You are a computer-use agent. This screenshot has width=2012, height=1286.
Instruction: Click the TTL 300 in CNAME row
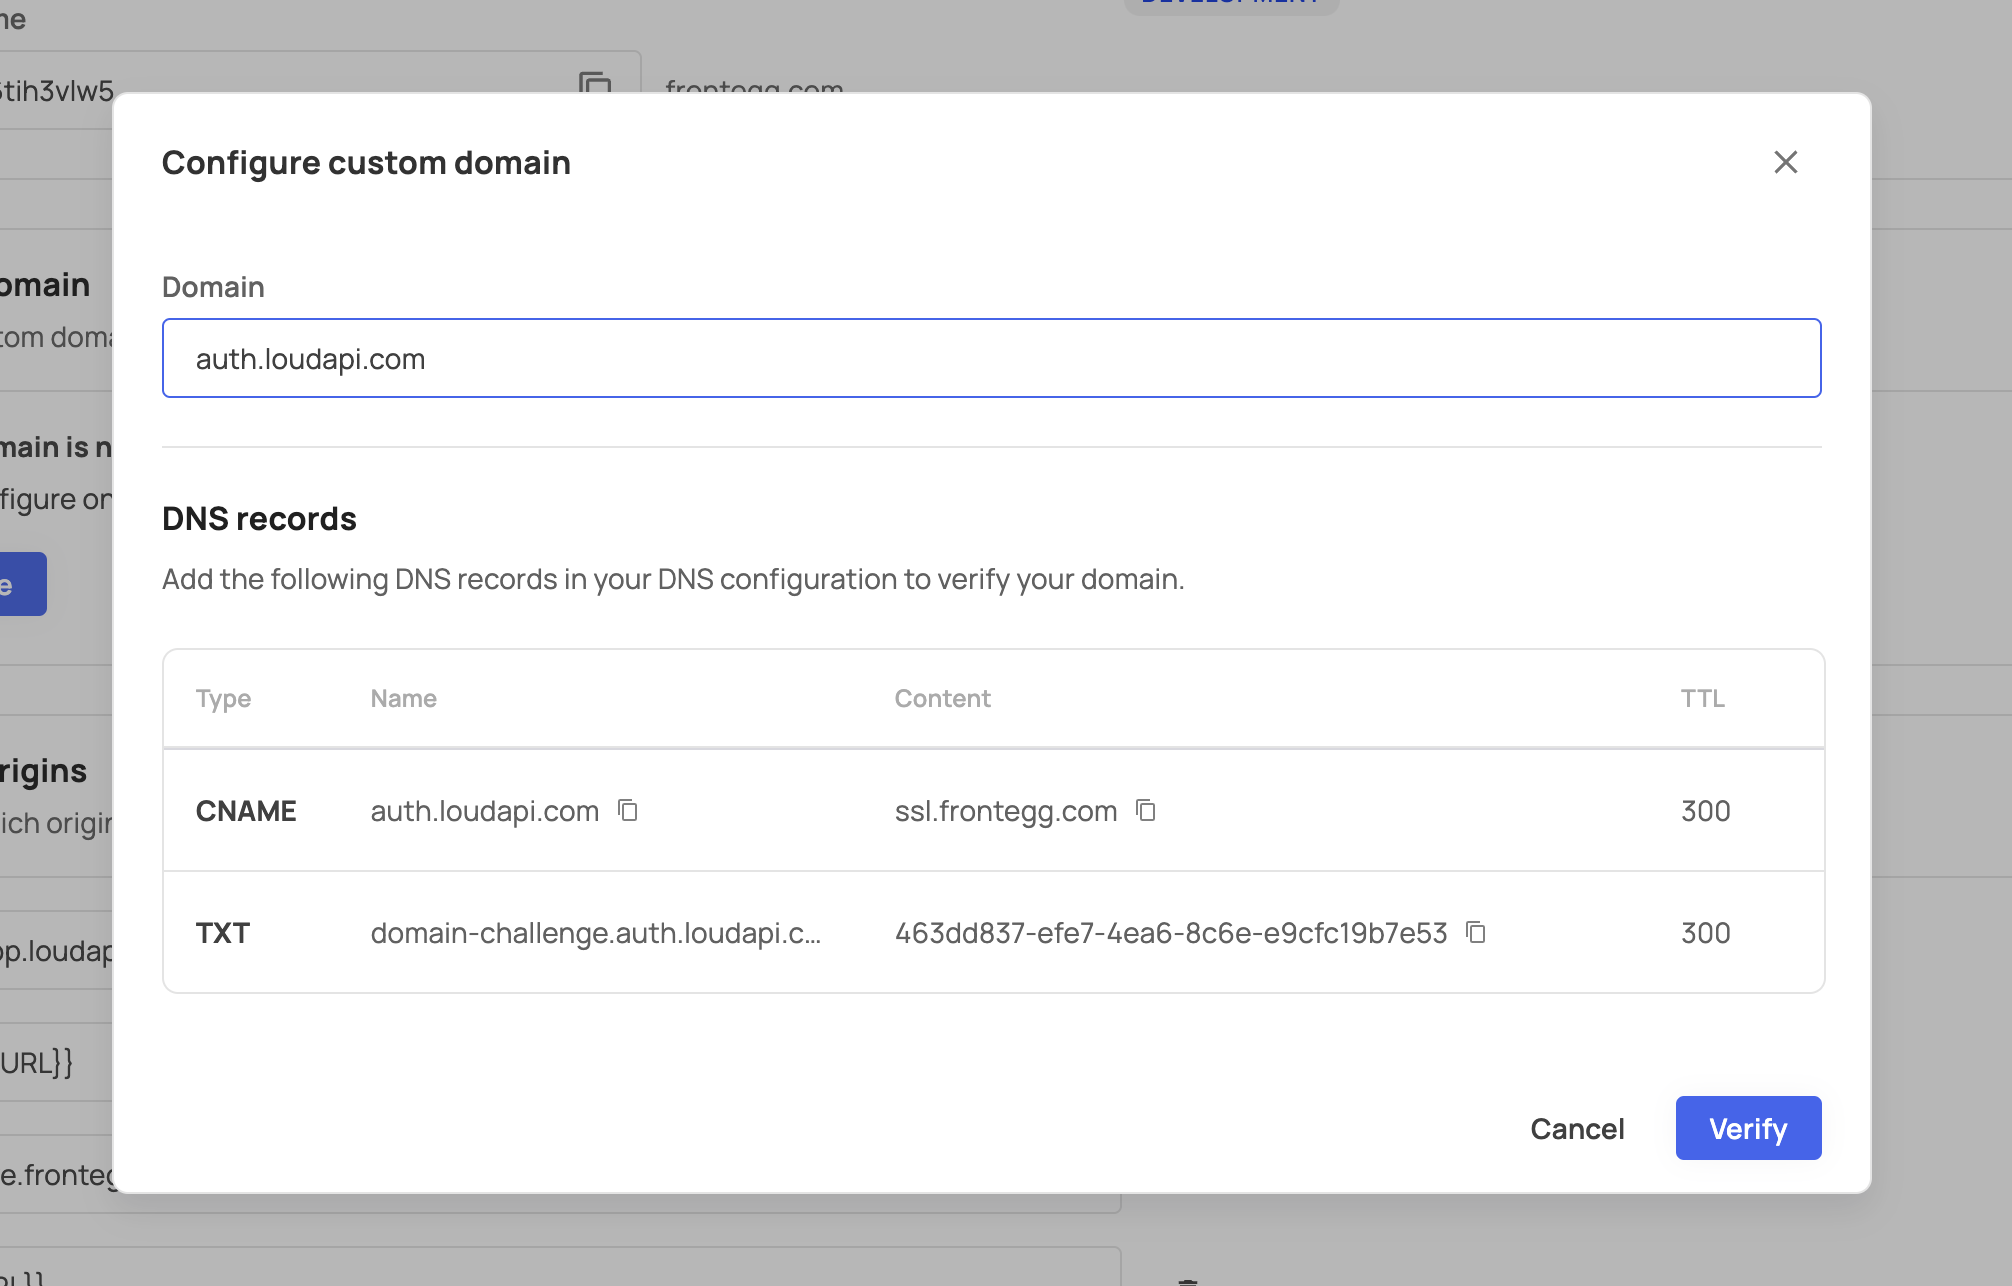tap(1705, 811)
